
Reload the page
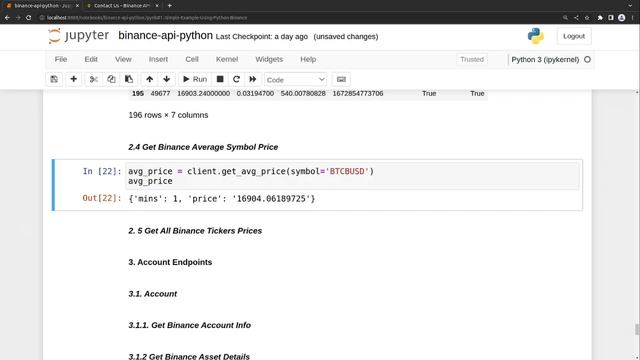coord(29,18)
